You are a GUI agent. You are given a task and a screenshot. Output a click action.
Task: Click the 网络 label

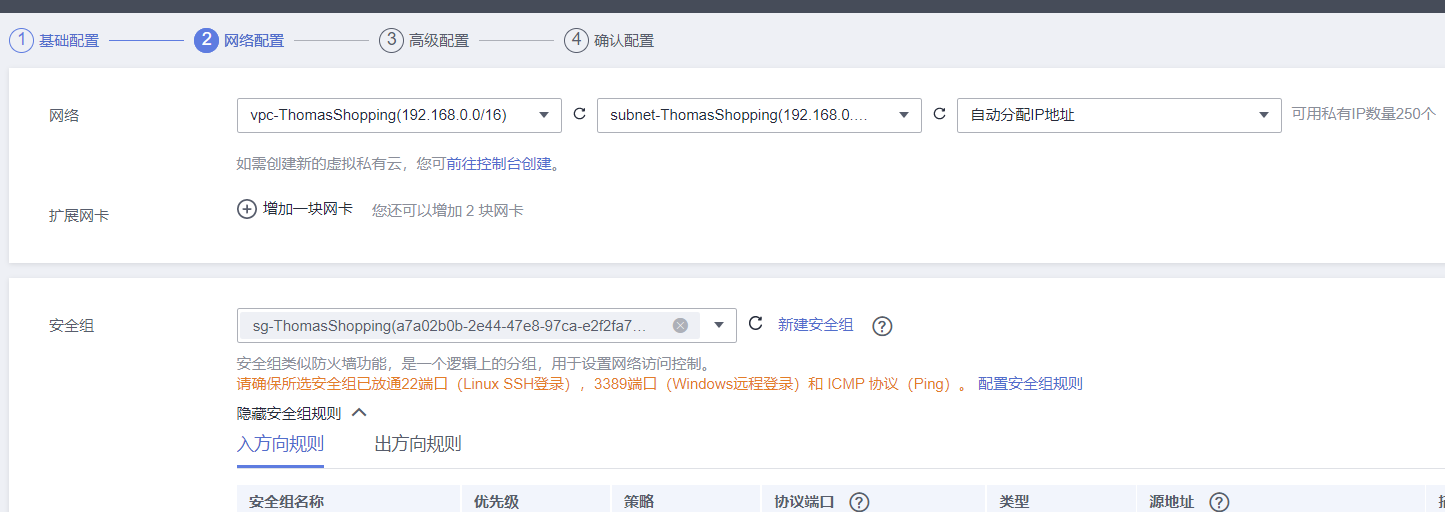point(64,115)
